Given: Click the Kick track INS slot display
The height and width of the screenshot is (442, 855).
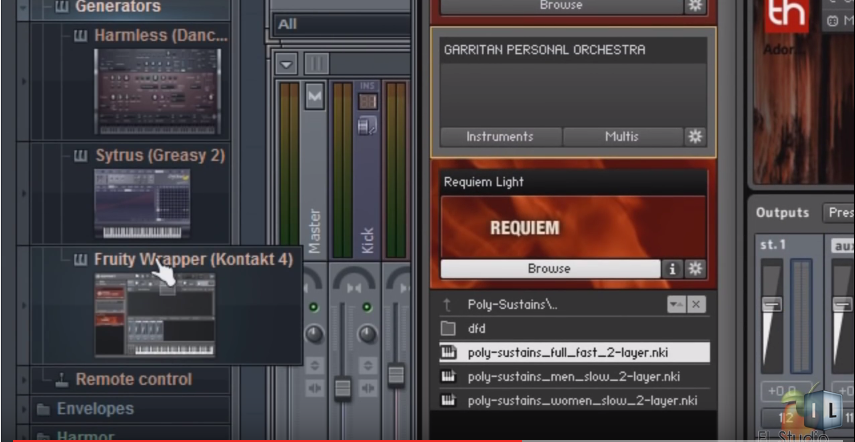Looking at the screenshot, I should pos(368,101).
